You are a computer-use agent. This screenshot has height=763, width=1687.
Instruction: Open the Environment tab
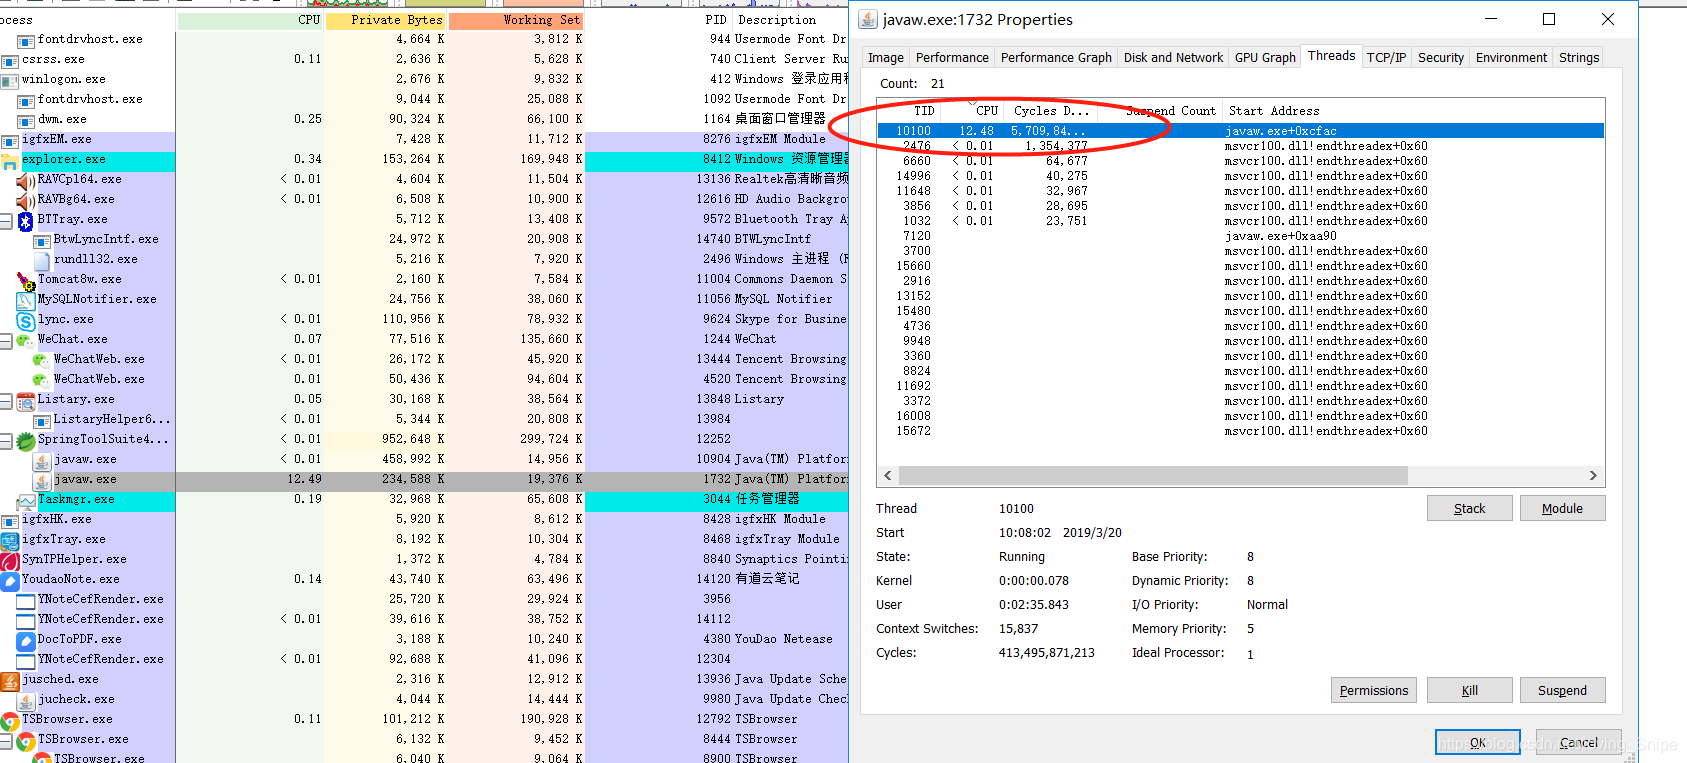point(1511,58)
